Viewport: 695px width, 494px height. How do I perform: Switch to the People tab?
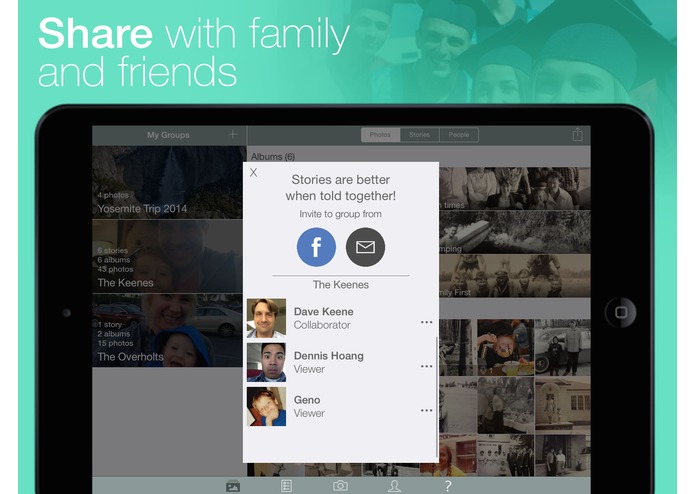point(459,135)
